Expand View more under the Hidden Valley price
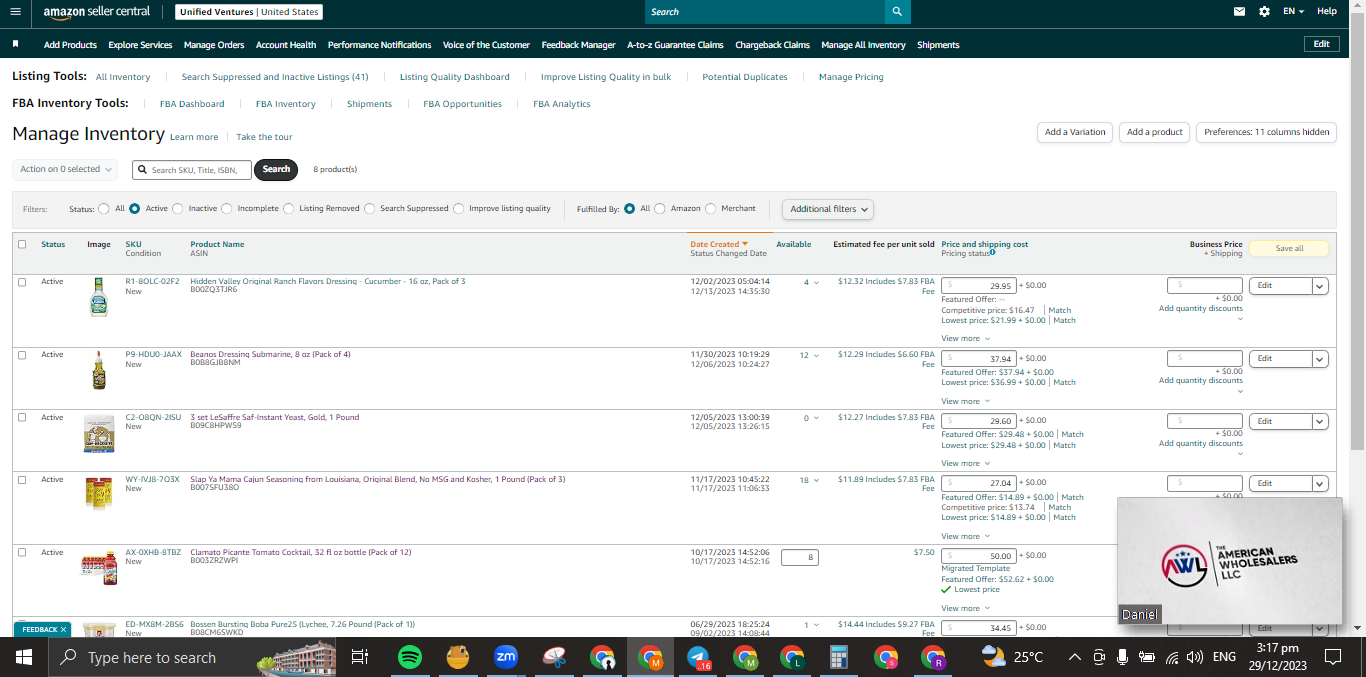 point(965,339)
